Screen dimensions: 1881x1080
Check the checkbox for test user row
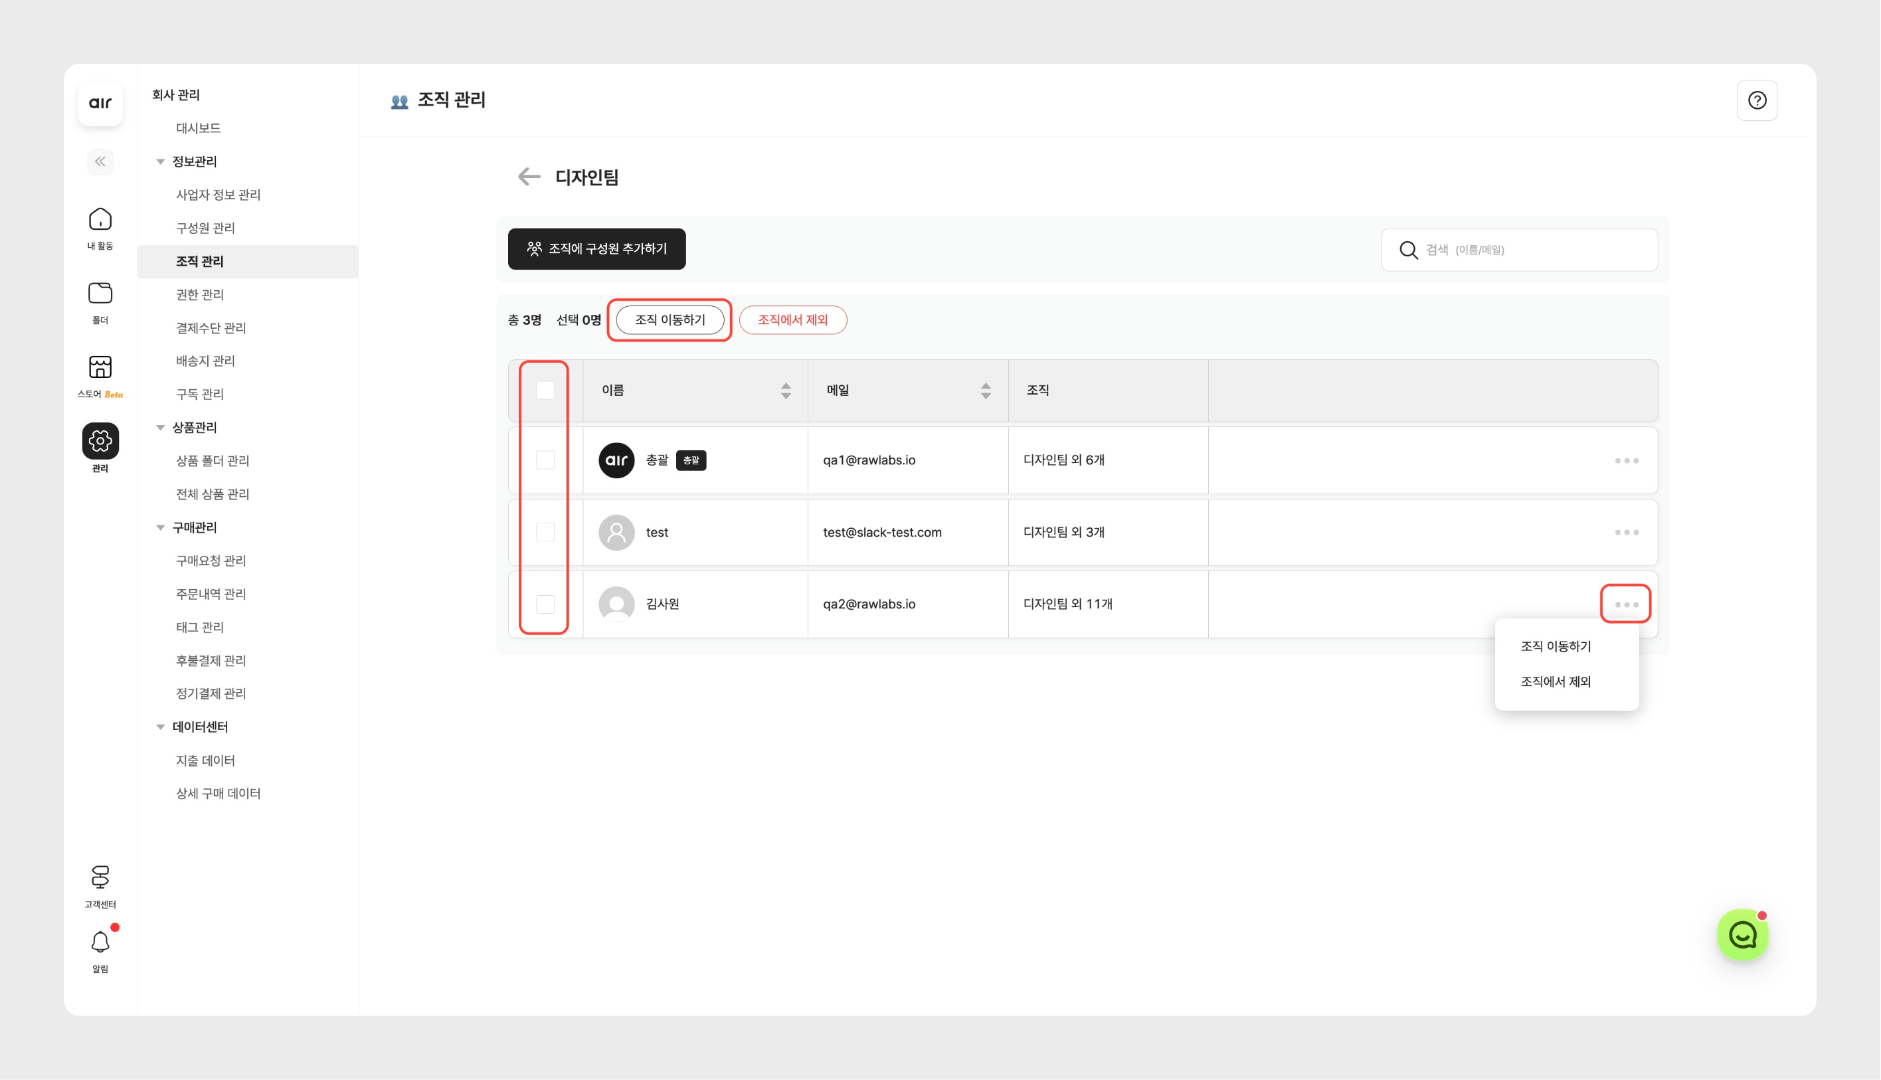[x=545, y=532]
